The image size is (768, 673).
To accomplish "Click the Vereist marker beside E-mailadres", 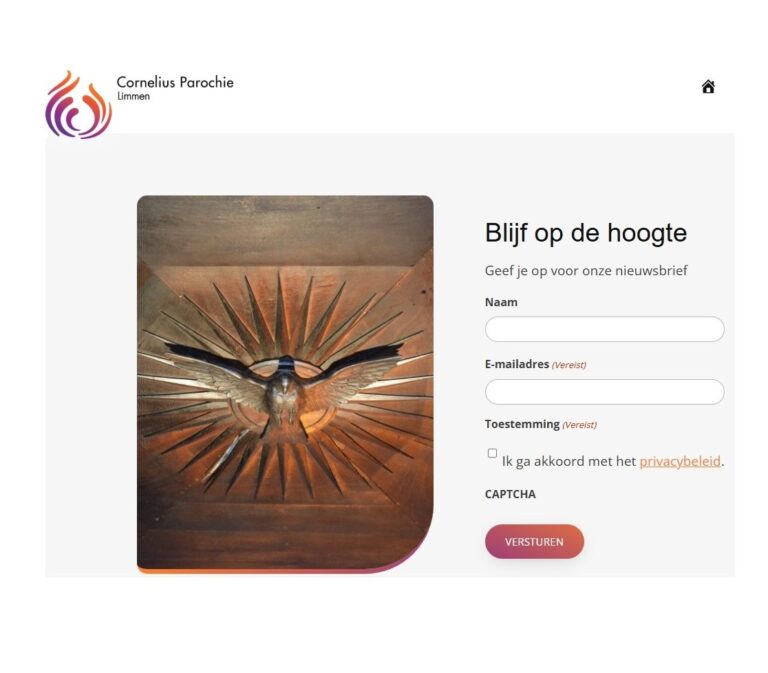I will tap(569, 365).
